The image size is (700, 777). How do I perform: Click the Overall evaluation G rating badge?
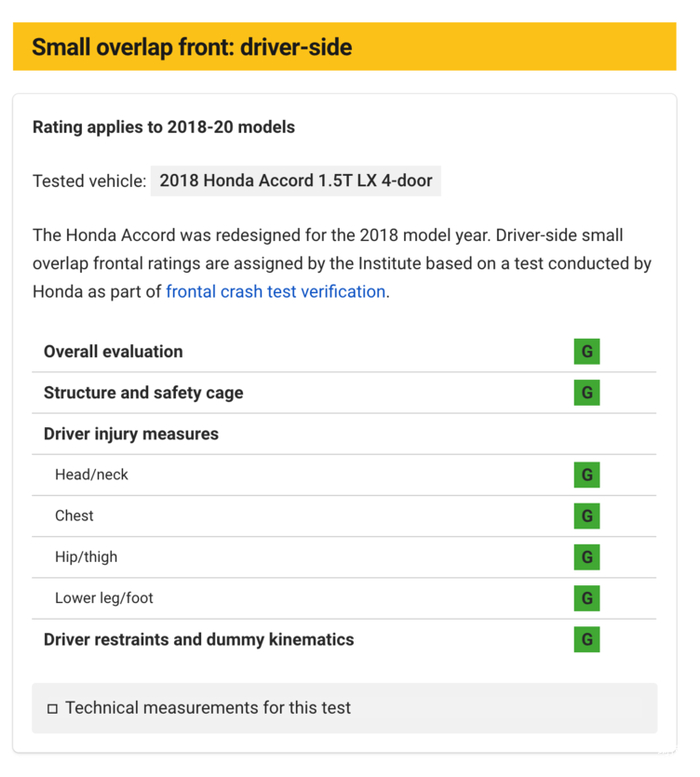tap(587, 352)
